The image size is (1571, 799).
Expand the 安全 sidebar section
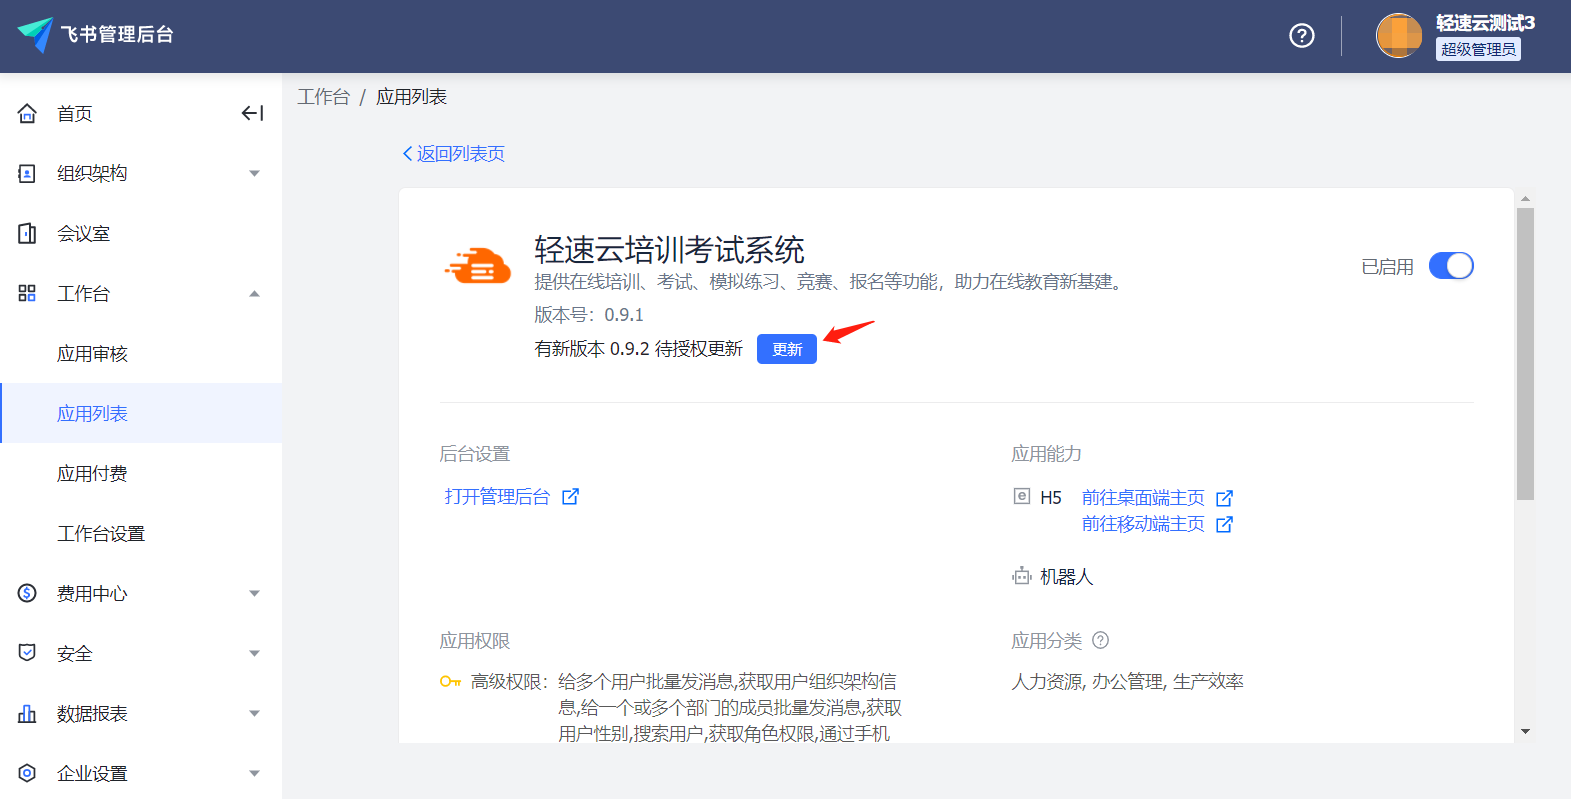click(254, 653)
